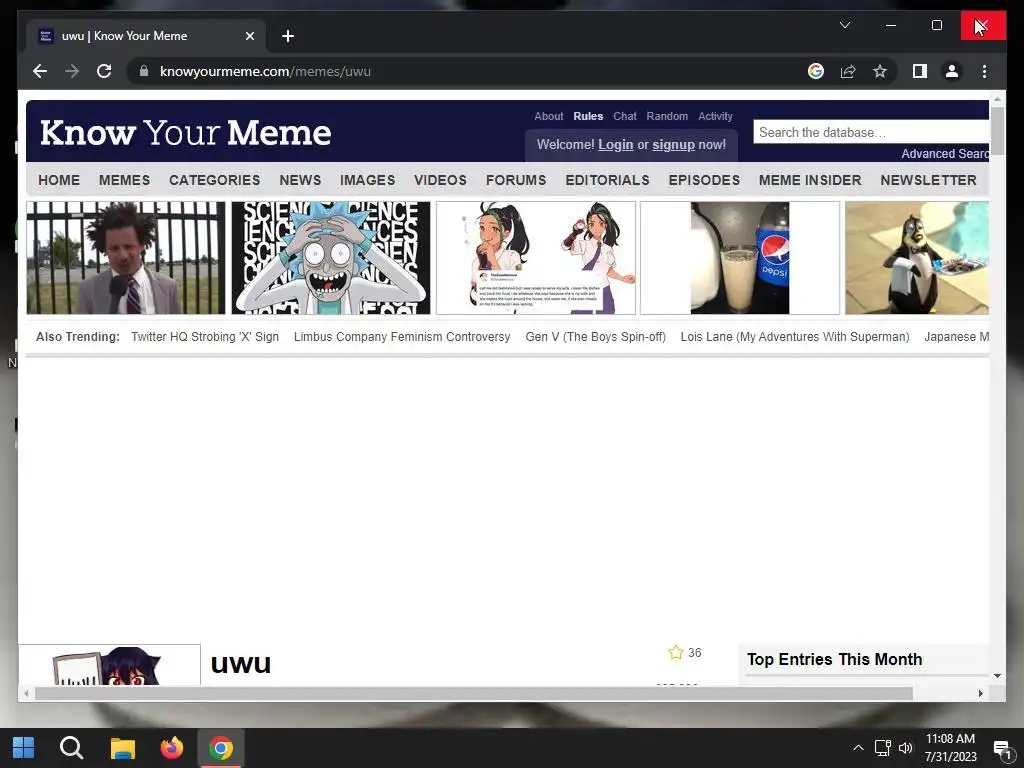Image resolution: width=1024 pixels, height=768 pixels.
Task: Open the Activity link
Action: (x=715, y=116)
